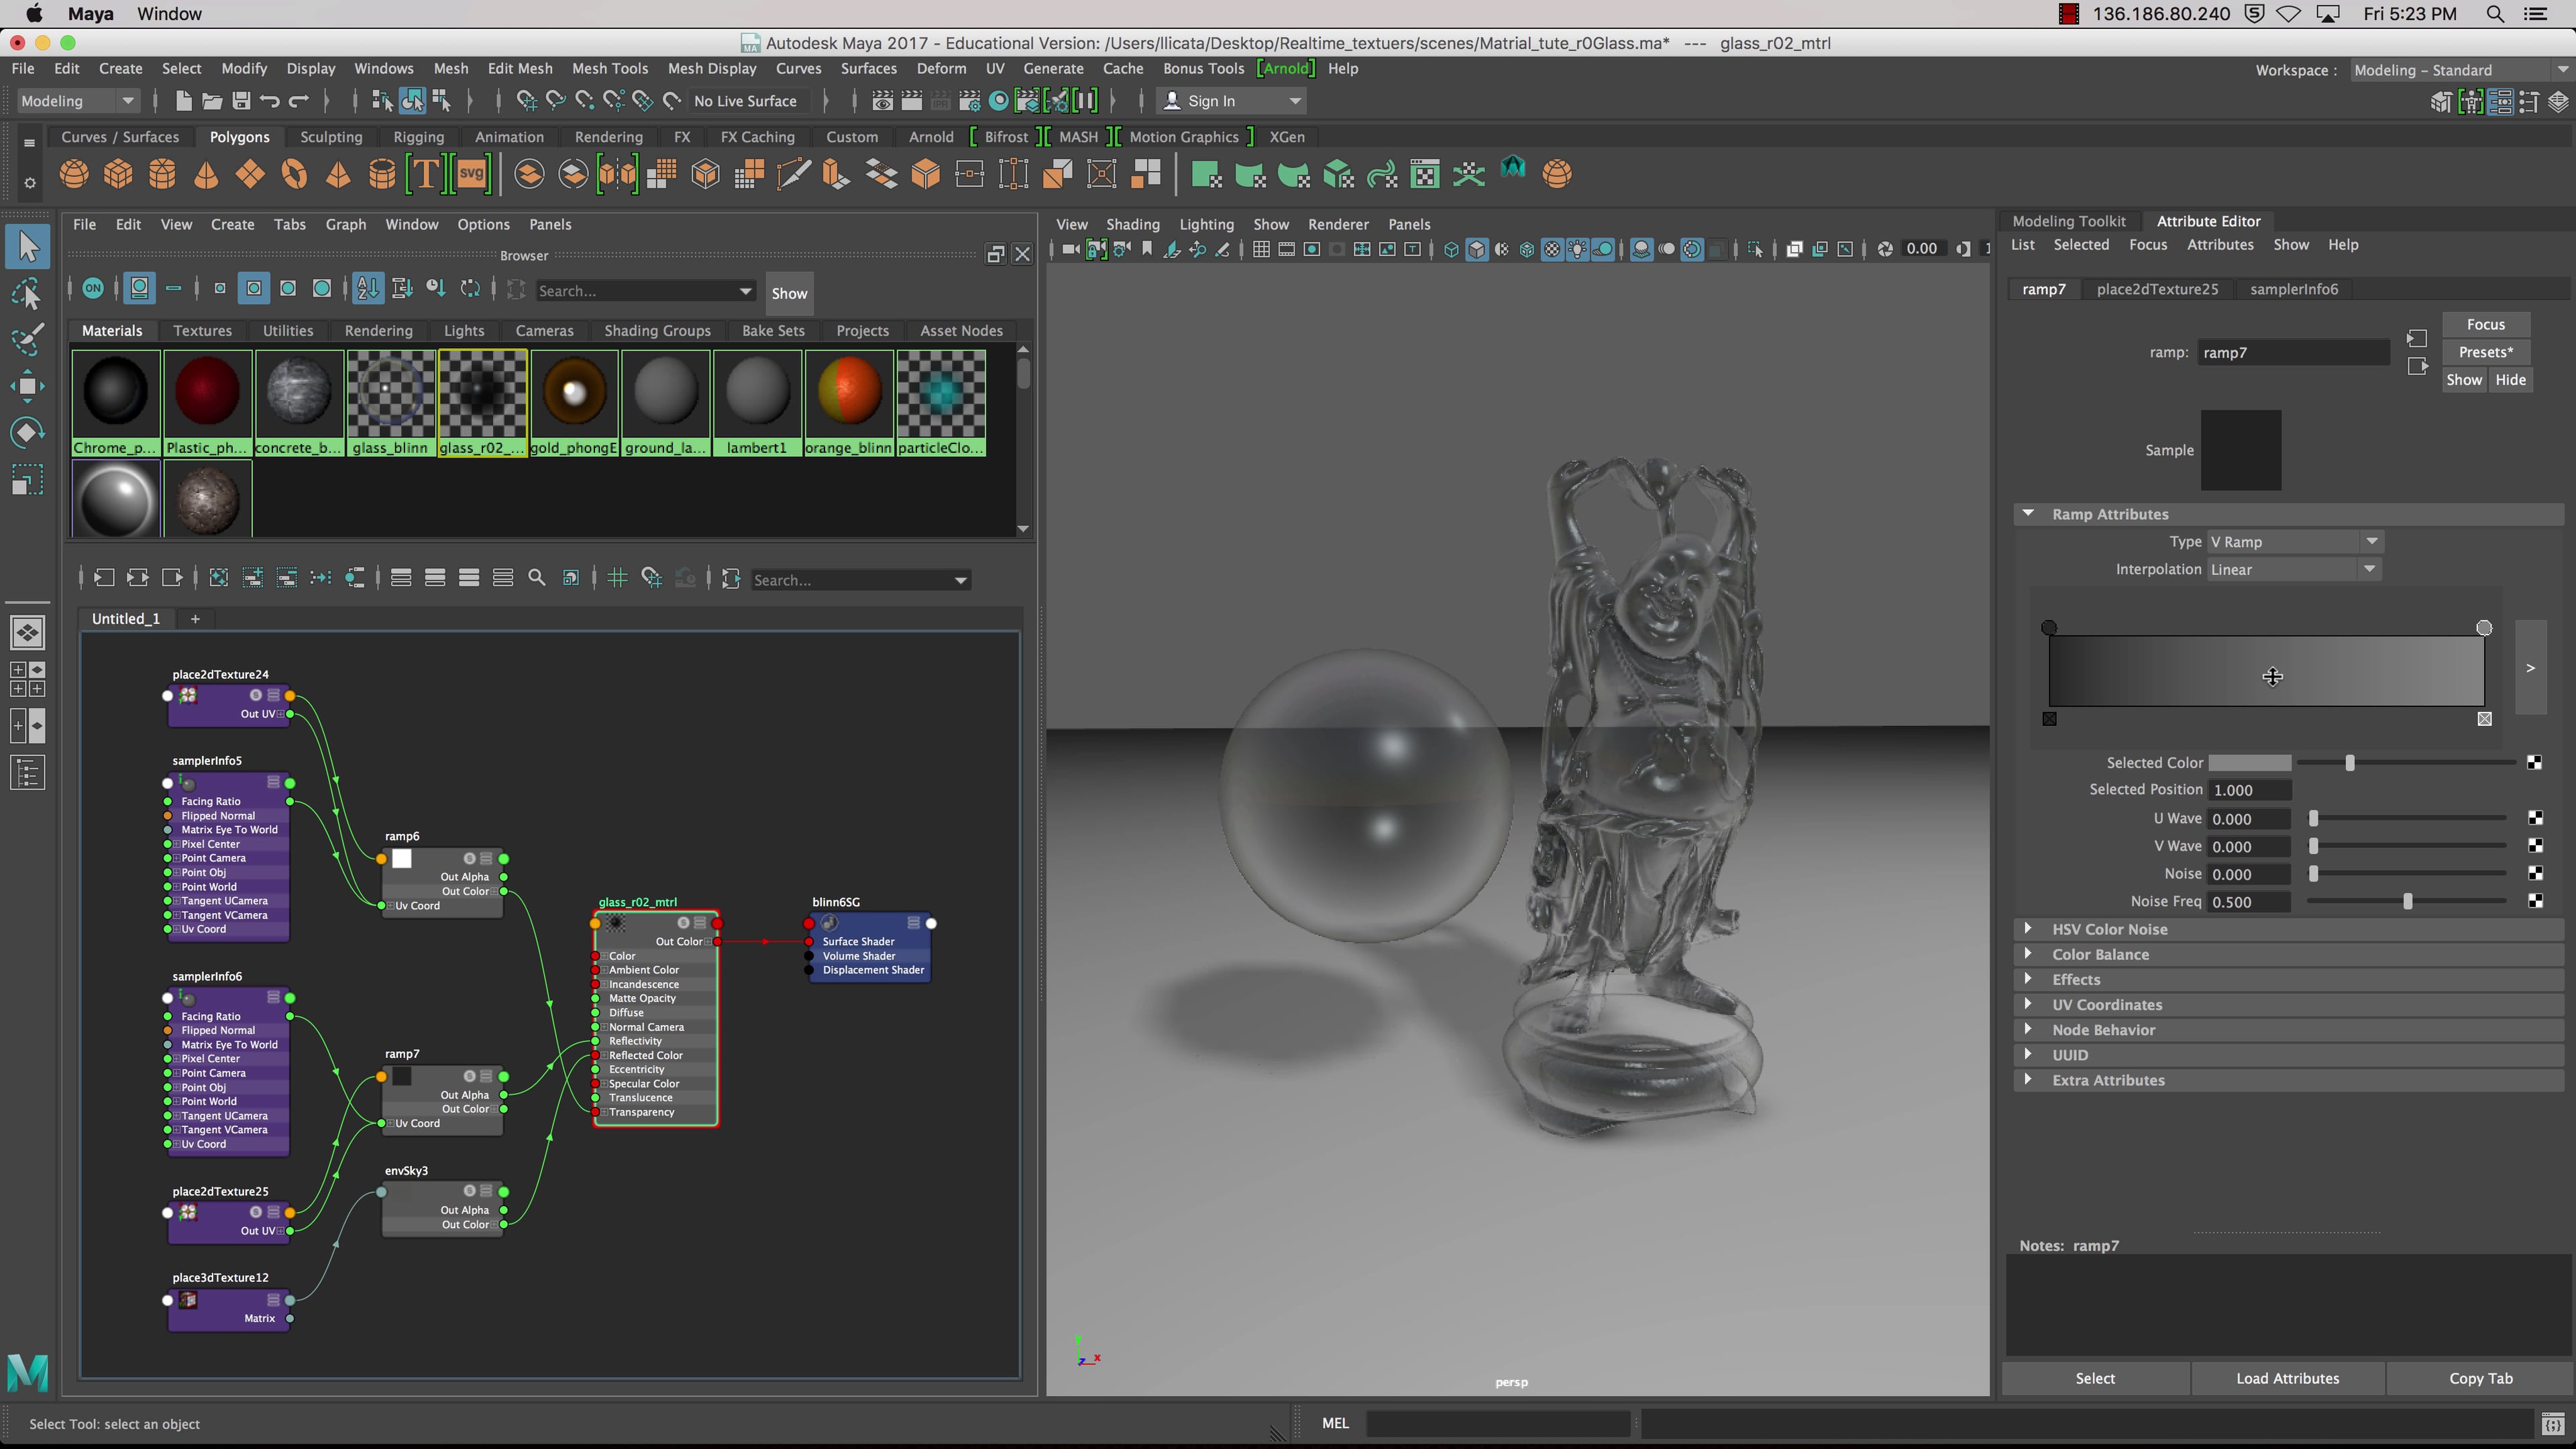Switch to the Textures tab in Hypershade
Viewport: 2576px width, 1449px height.
pos(202,330)
